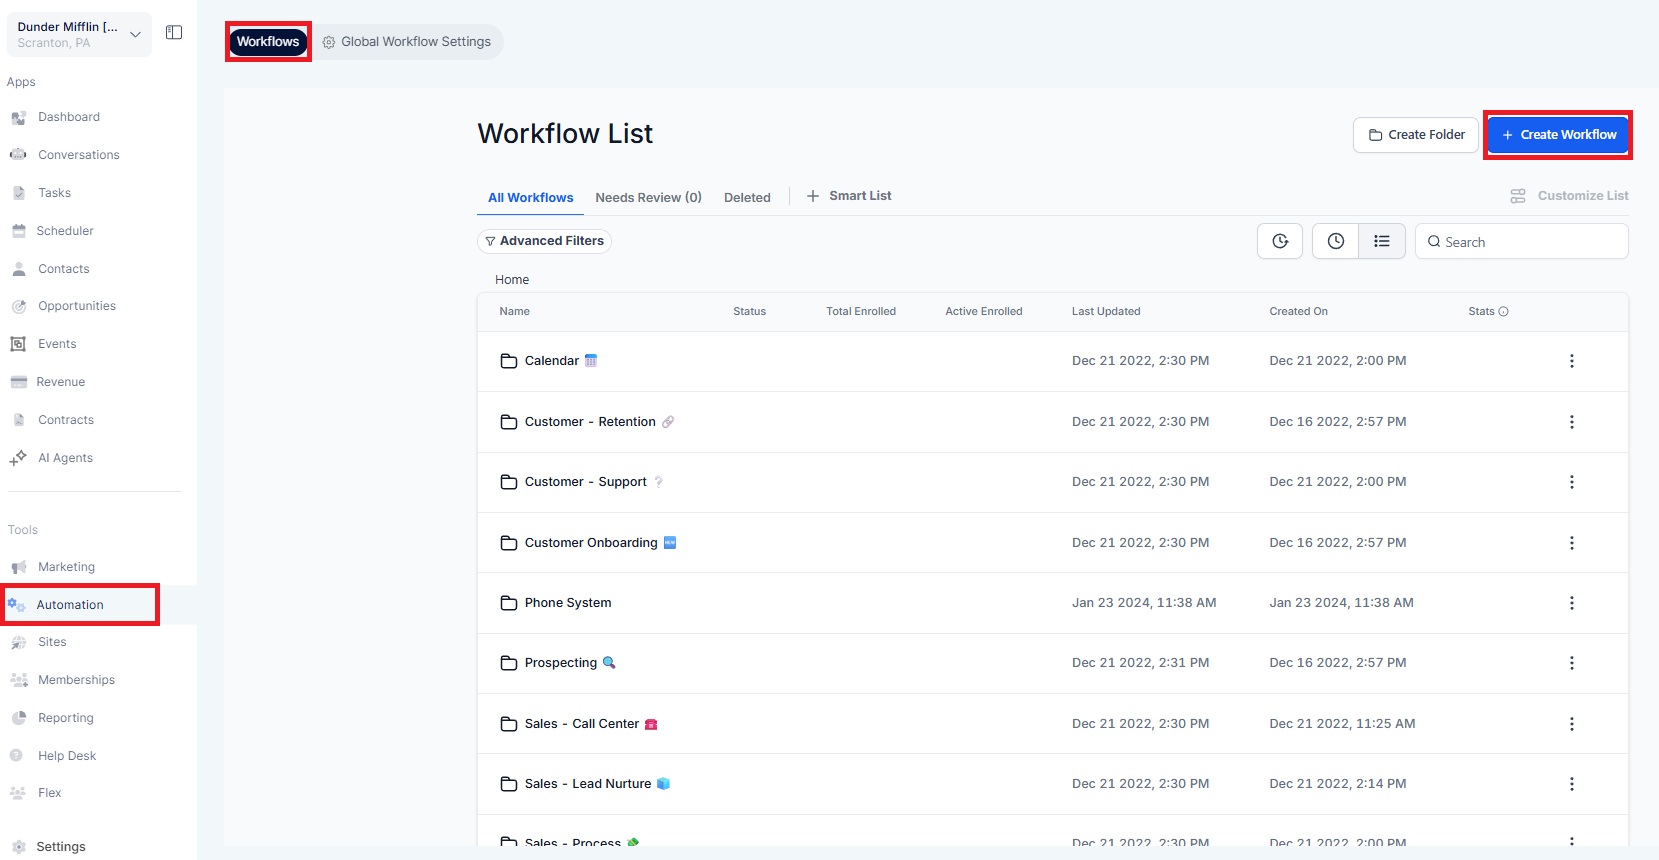Switch to the Workflows tab

[268, 42]
